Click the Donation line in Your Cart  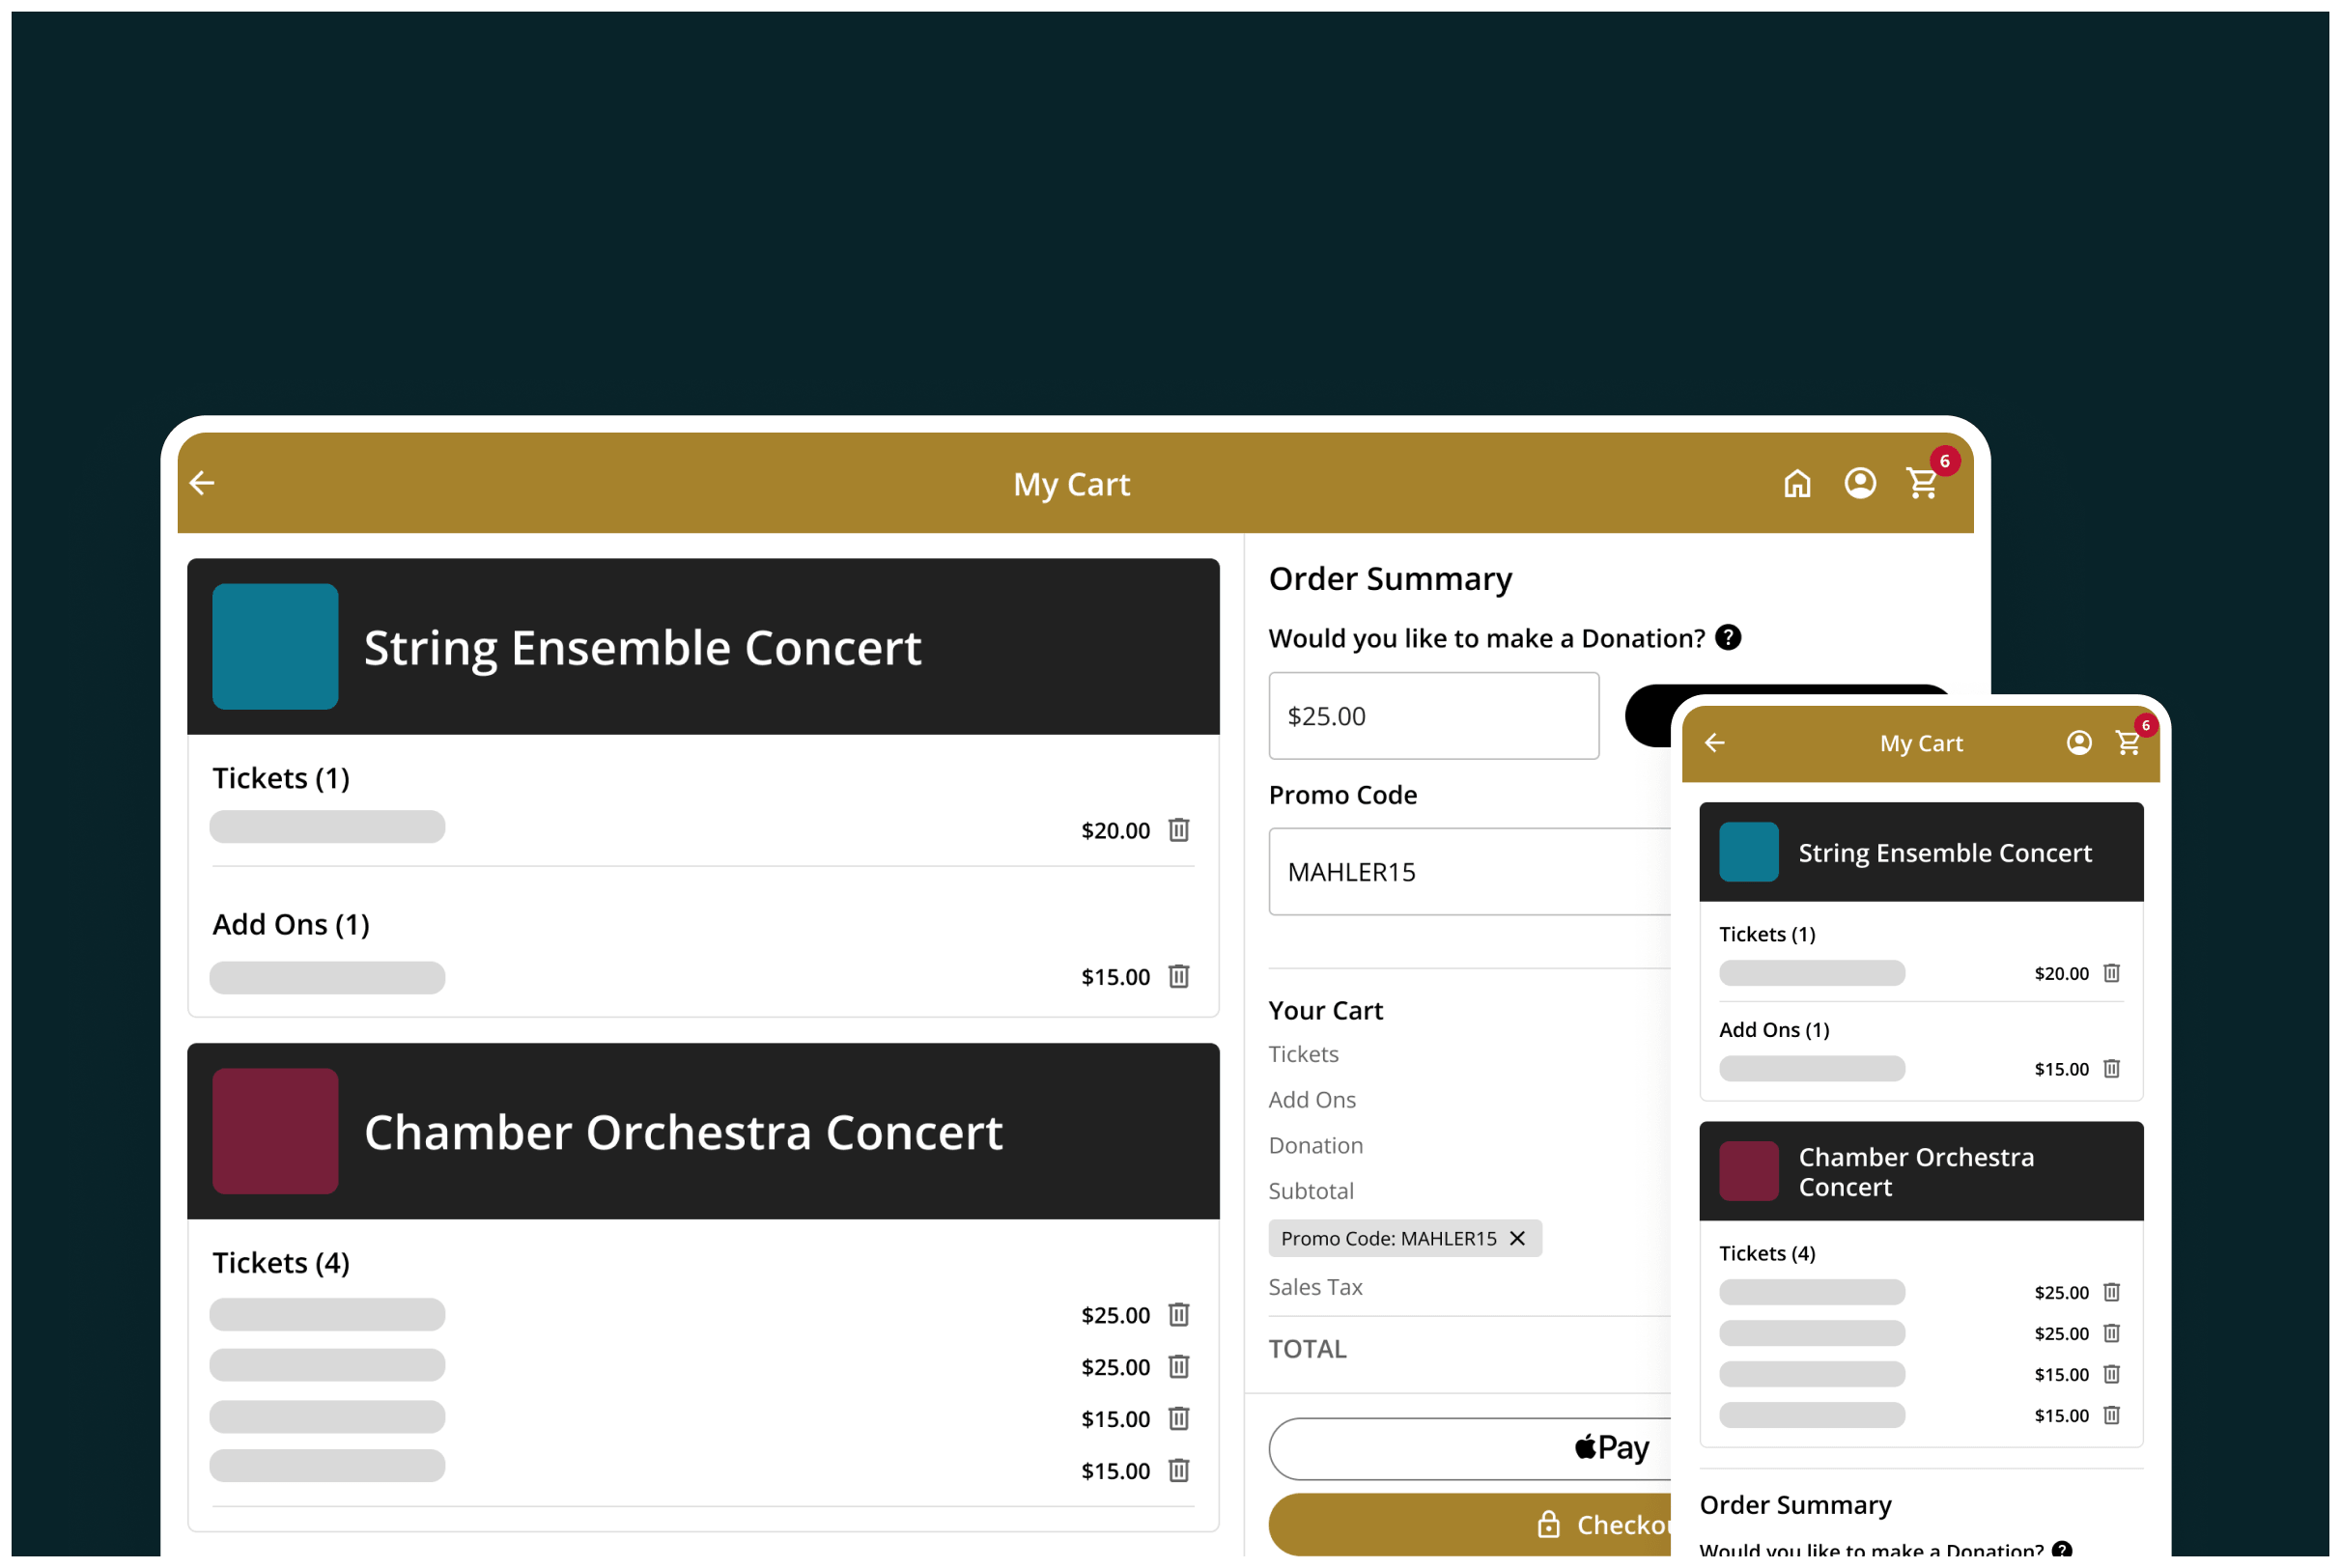tap(1315, 1144)
